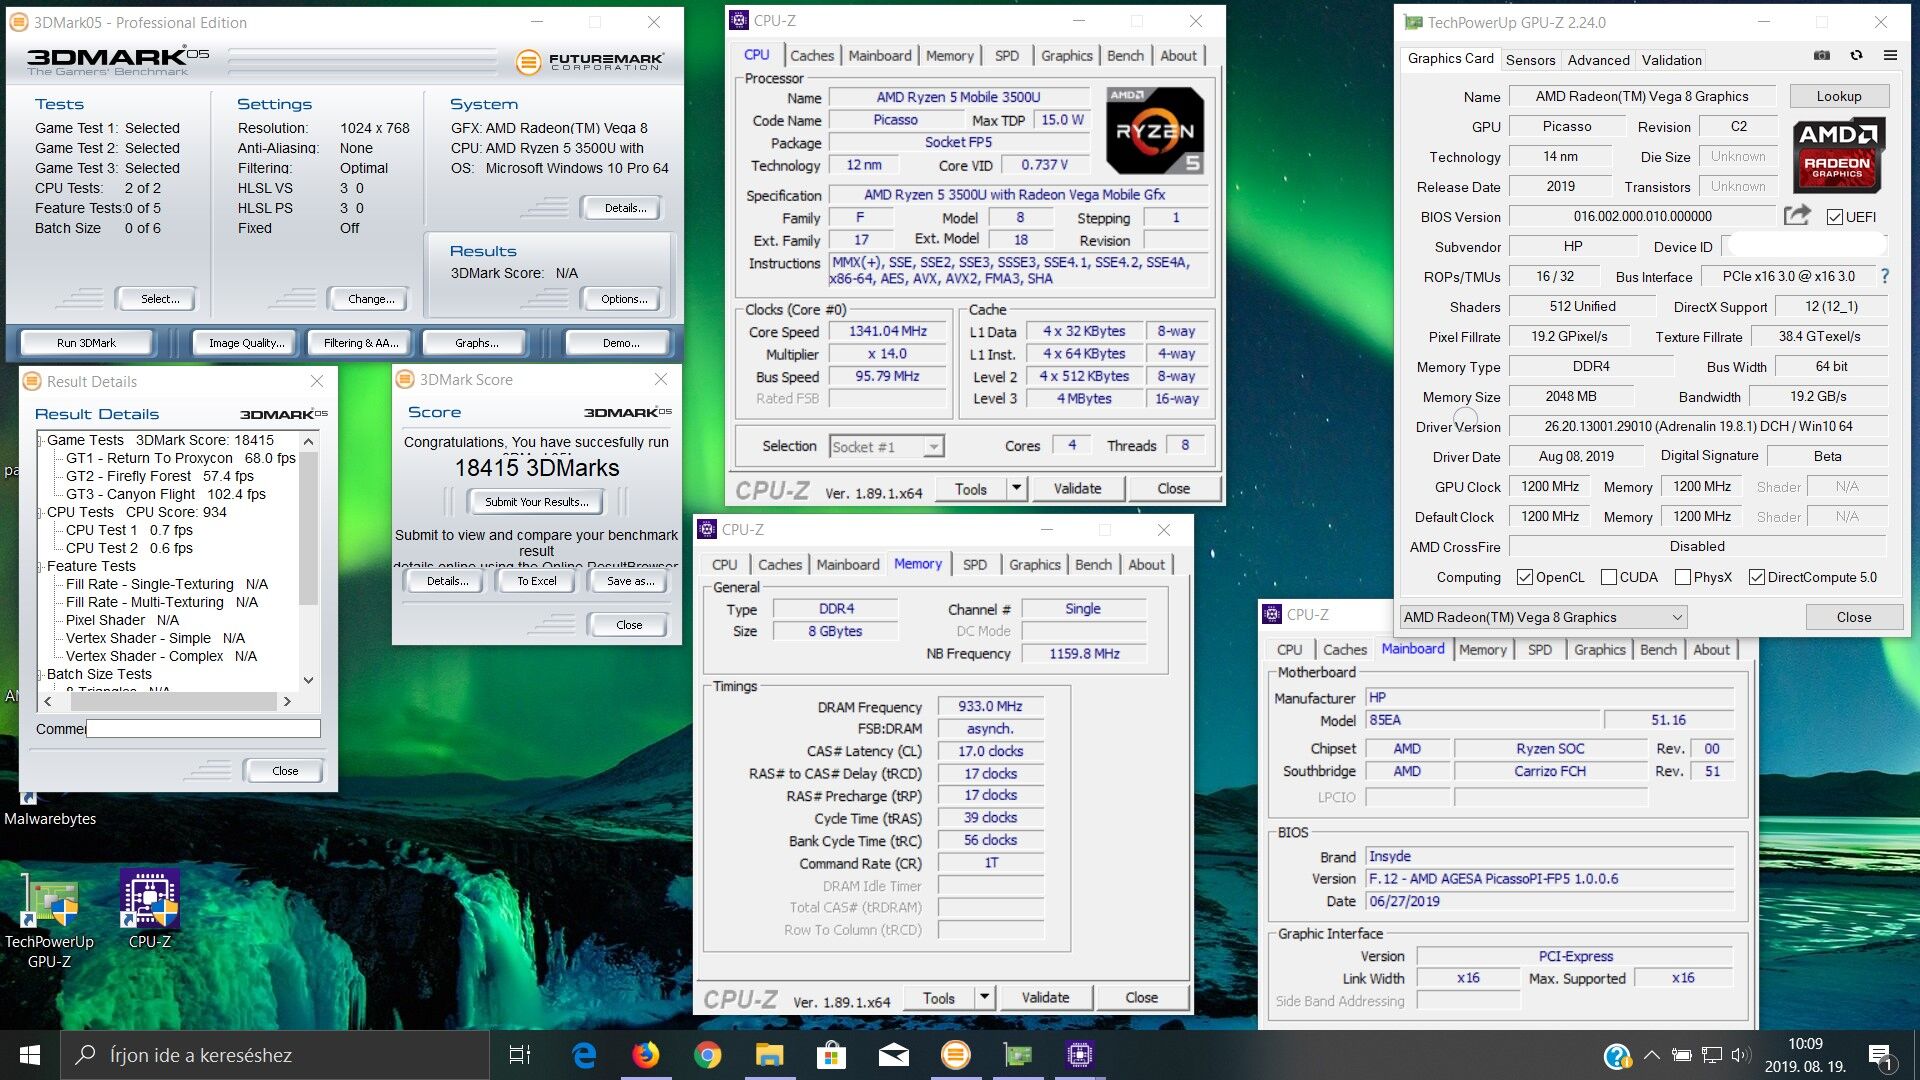Click the Result Details vertical scrollbar
Image resolution: width=1920 pixels, height=1080 pixels.
coord(308,530)
